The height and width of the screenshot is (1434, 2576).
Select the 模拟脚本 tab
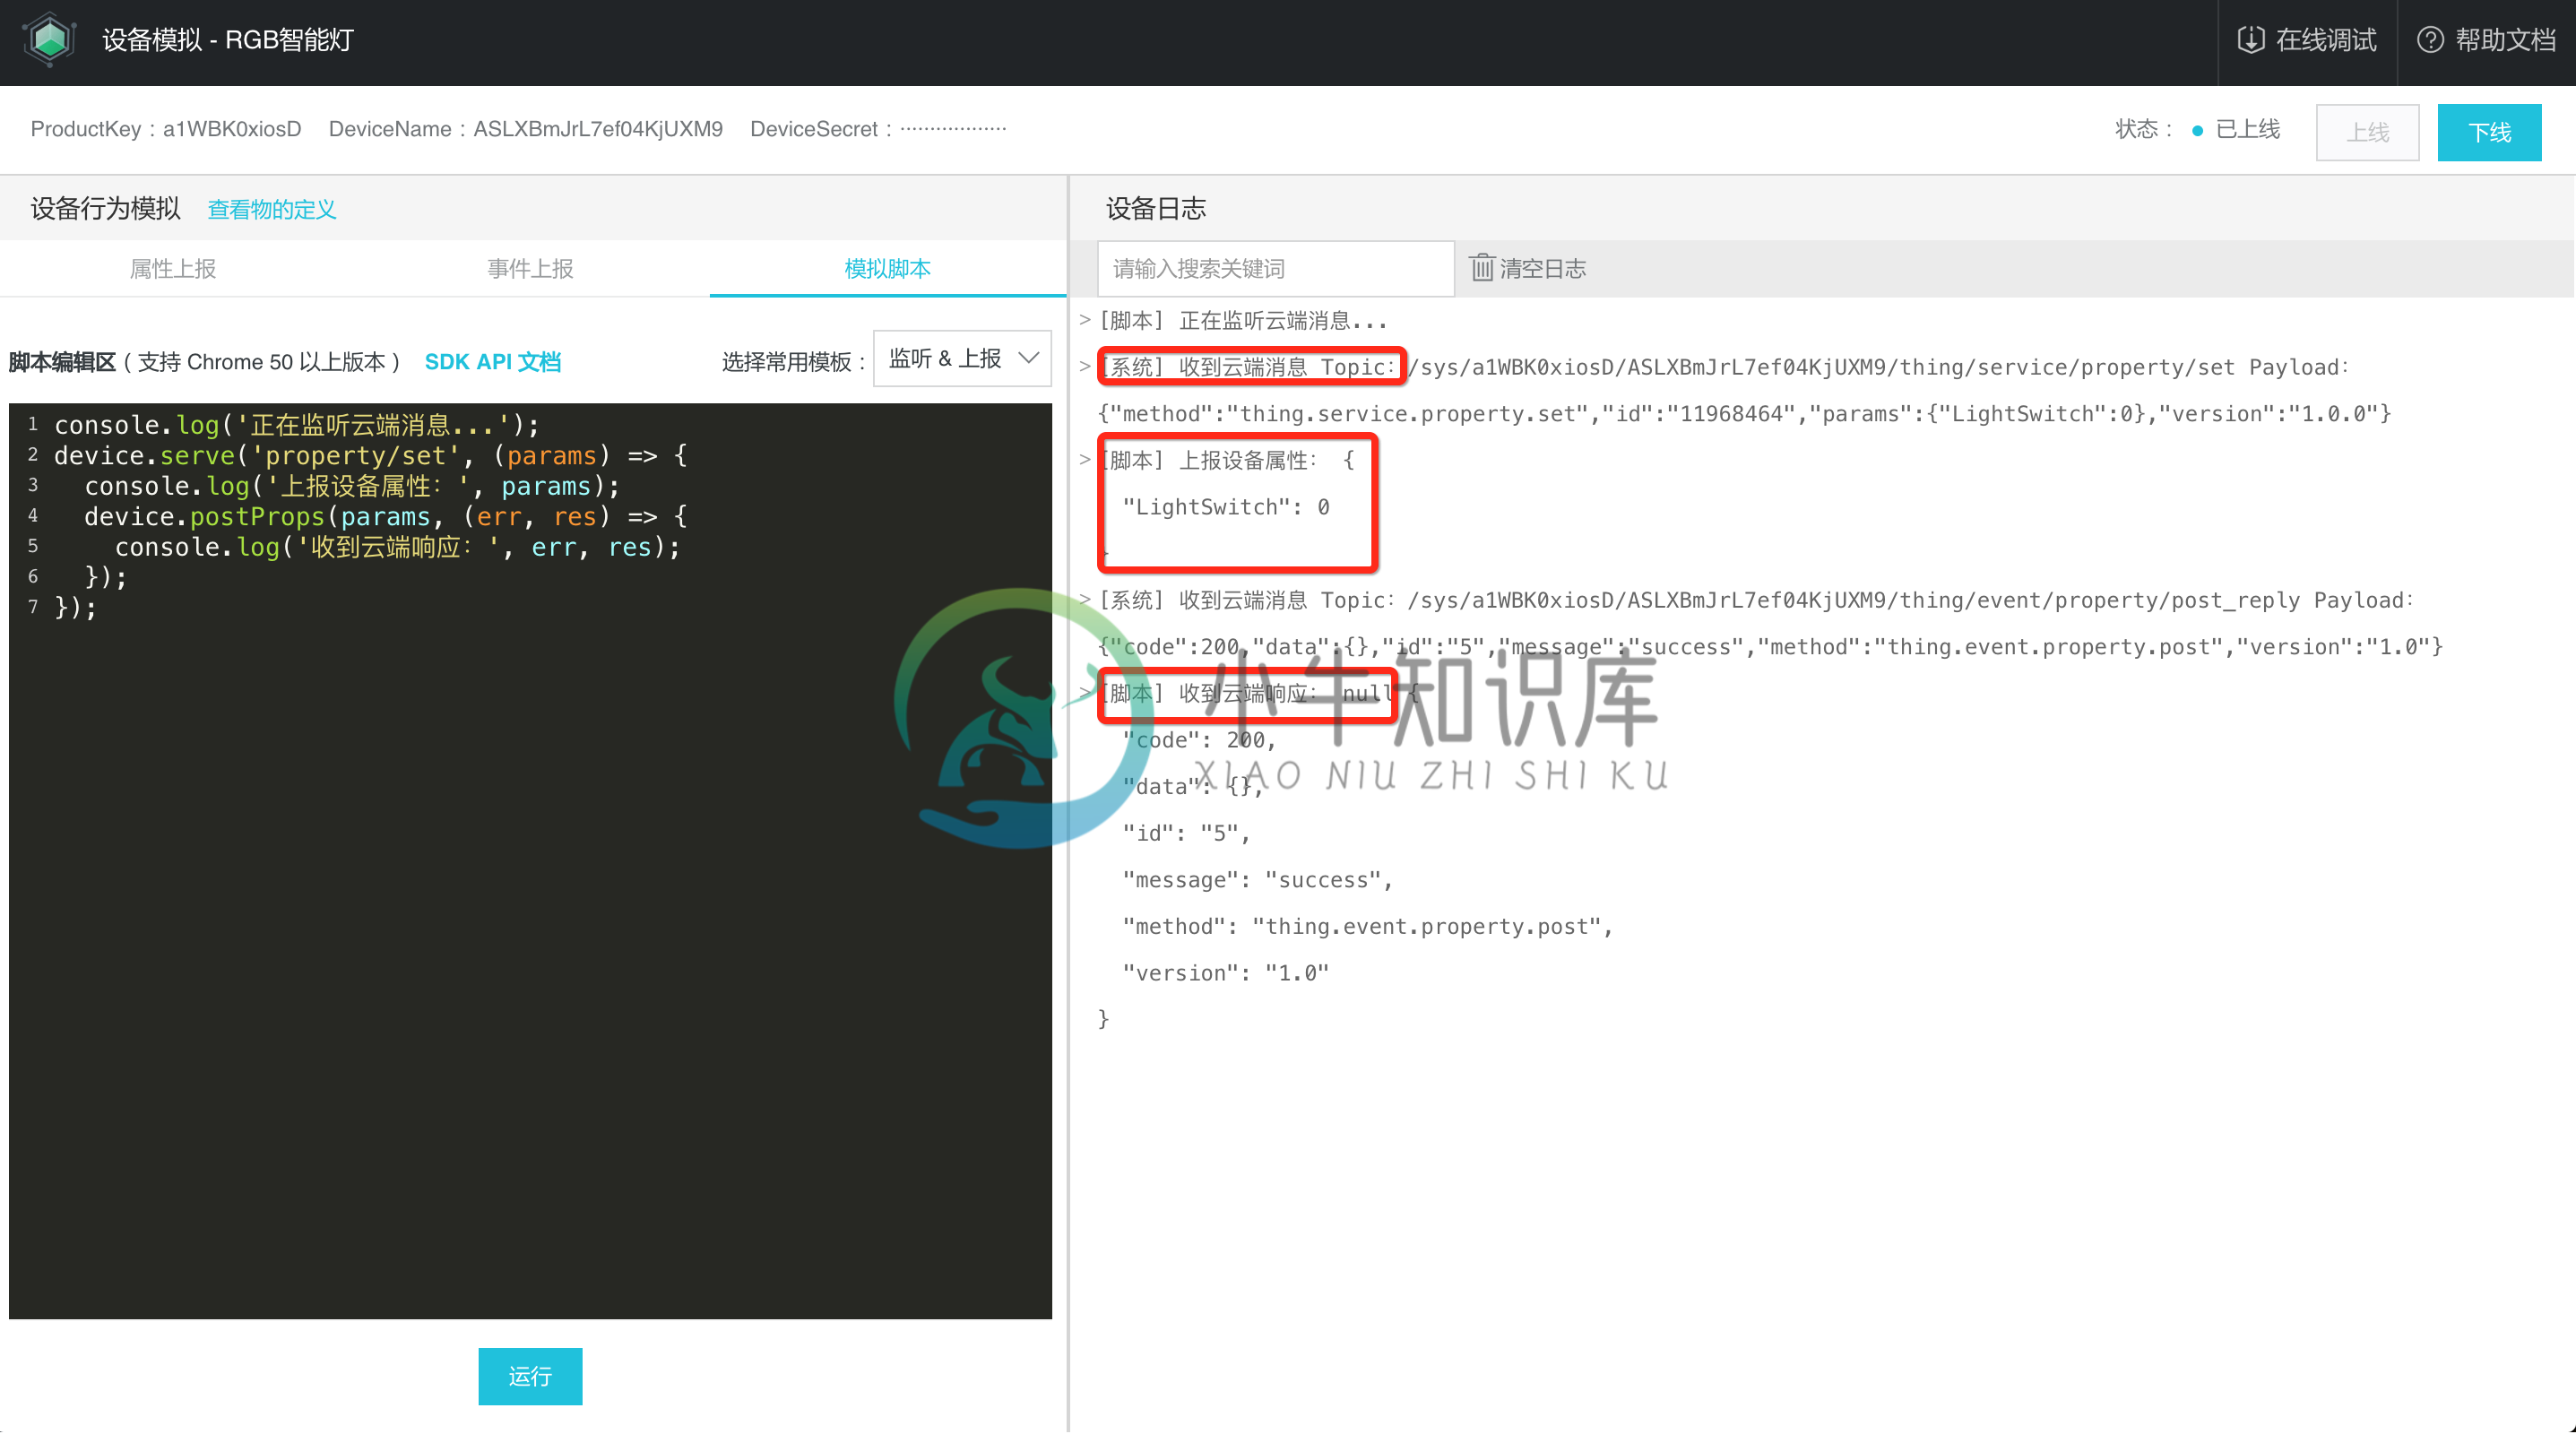pos(887,268)
